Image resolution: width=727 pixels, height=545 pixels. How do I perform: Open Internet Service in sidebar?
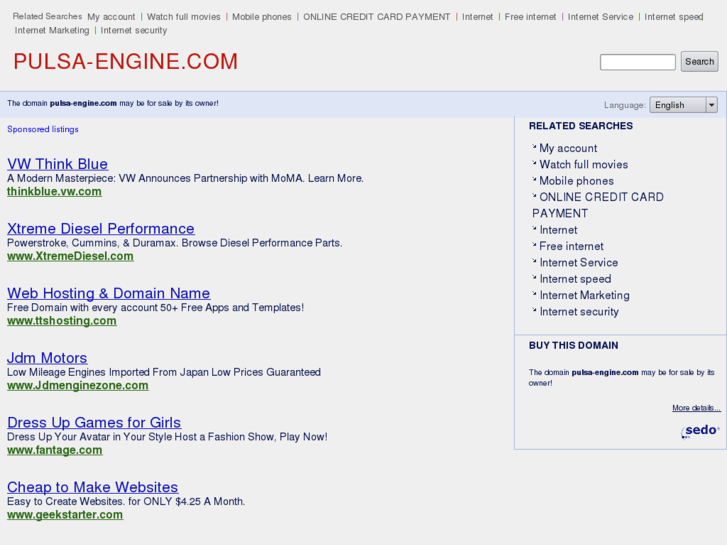(579, 263)
